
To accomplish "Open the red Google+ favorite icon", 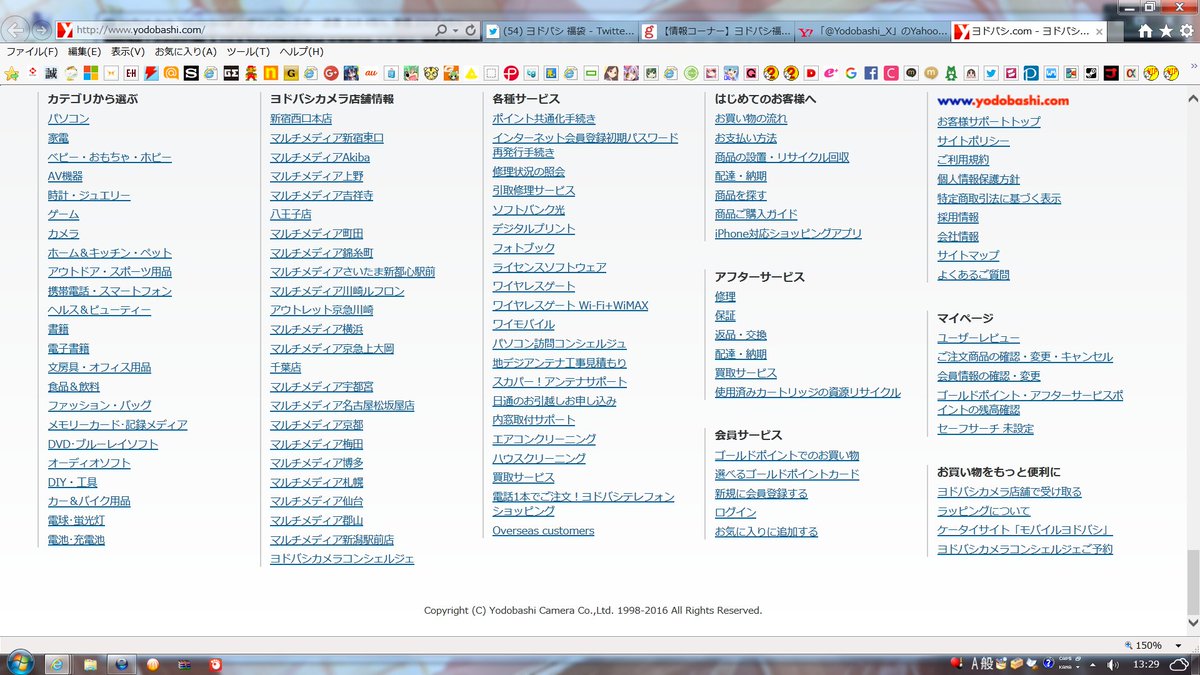I will (329, 73).
